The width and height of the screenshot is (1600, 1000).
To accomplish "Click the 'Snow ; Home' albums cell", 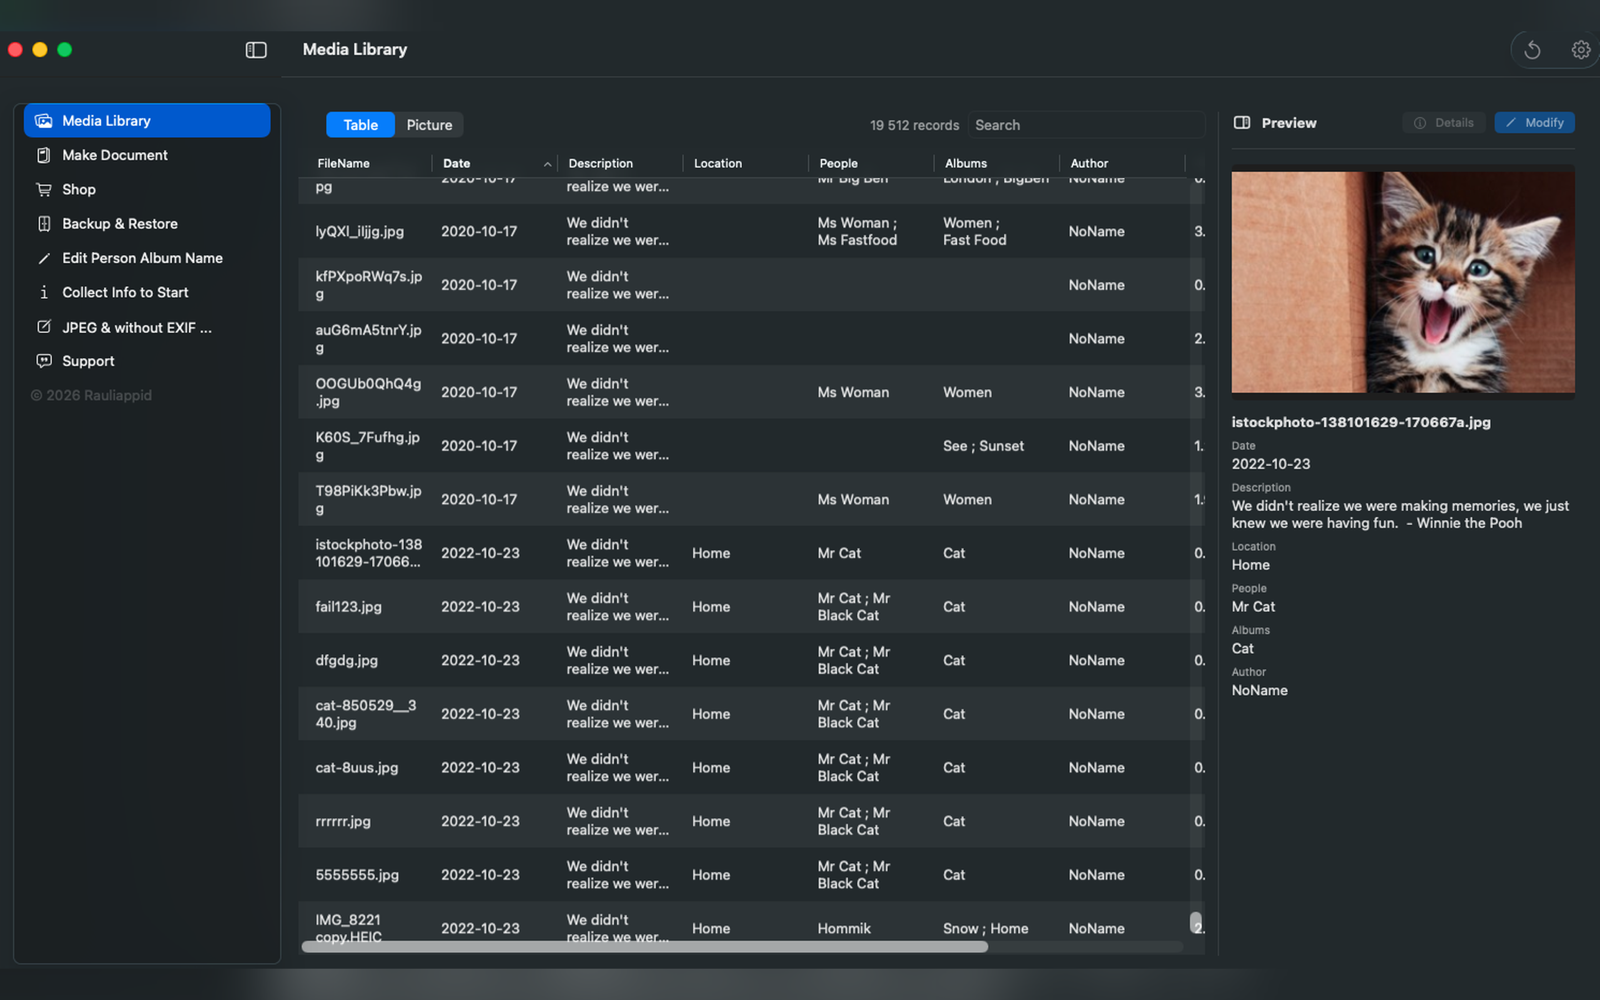I will point(985,929).
